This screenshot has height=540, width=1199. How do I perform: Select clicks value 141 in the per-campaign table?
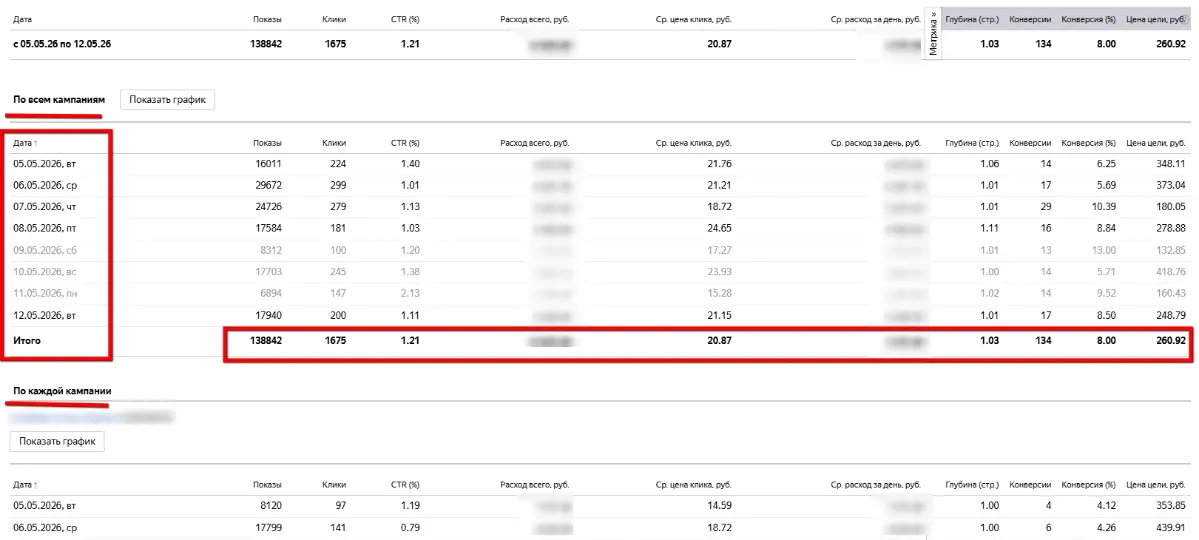click(x=338, y=528)
